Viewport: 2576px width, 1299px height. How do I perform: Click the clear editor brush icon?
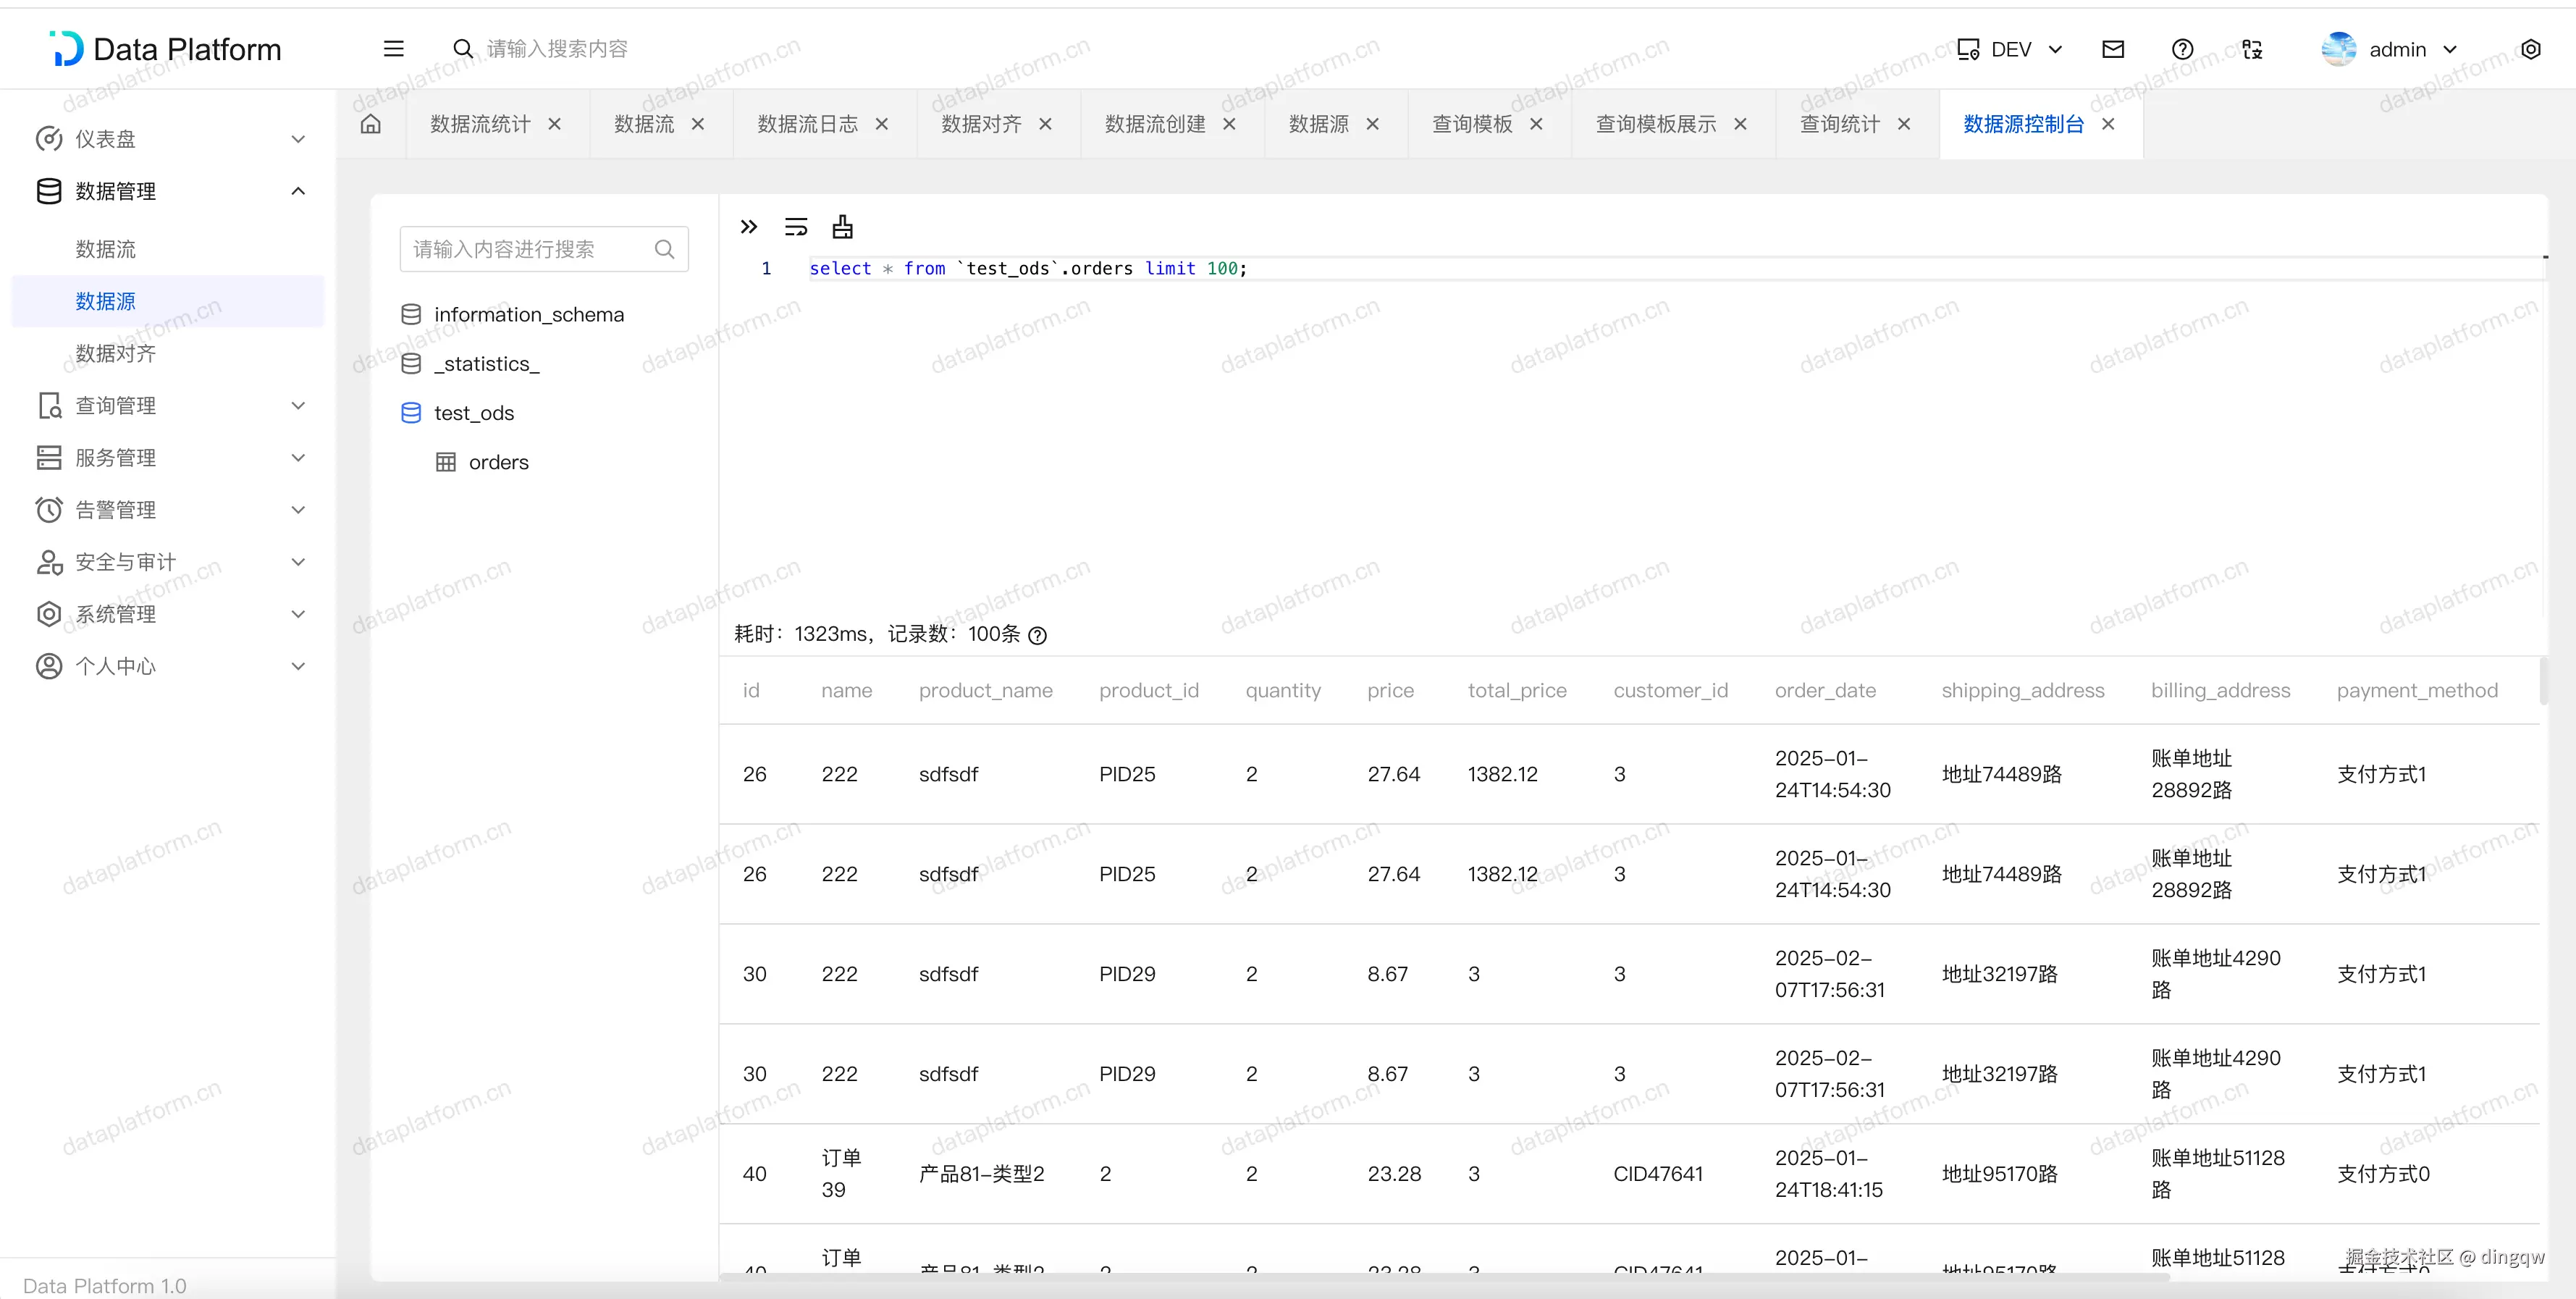click(843, 227)
